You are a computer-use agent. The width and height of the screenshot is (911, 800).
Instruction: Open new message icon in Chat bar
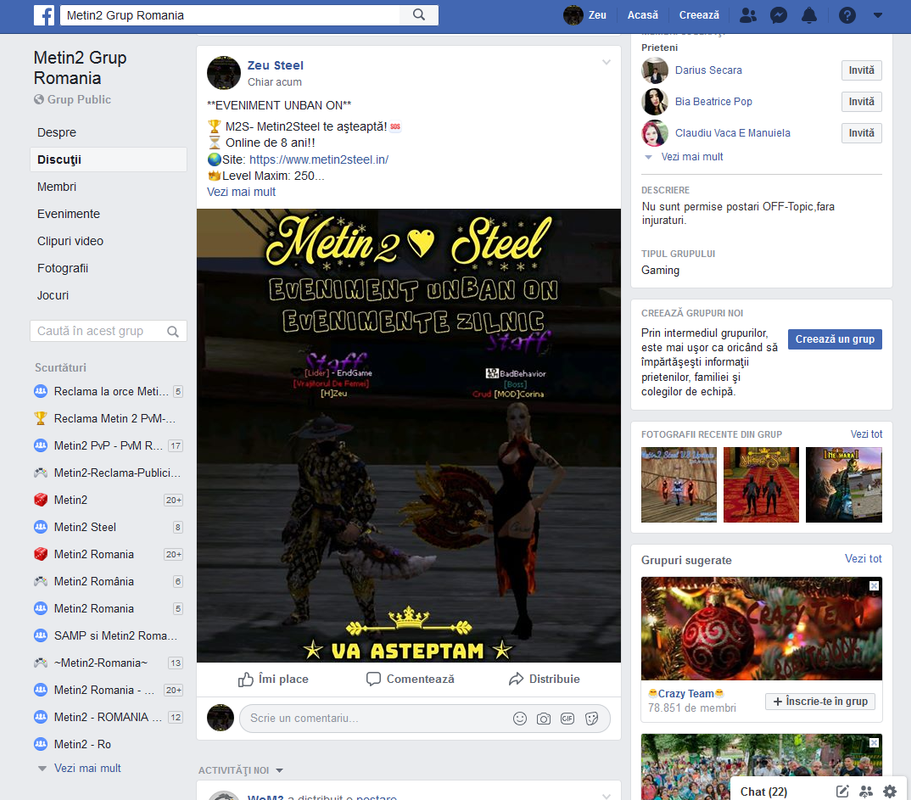click(x=842, y=791)
